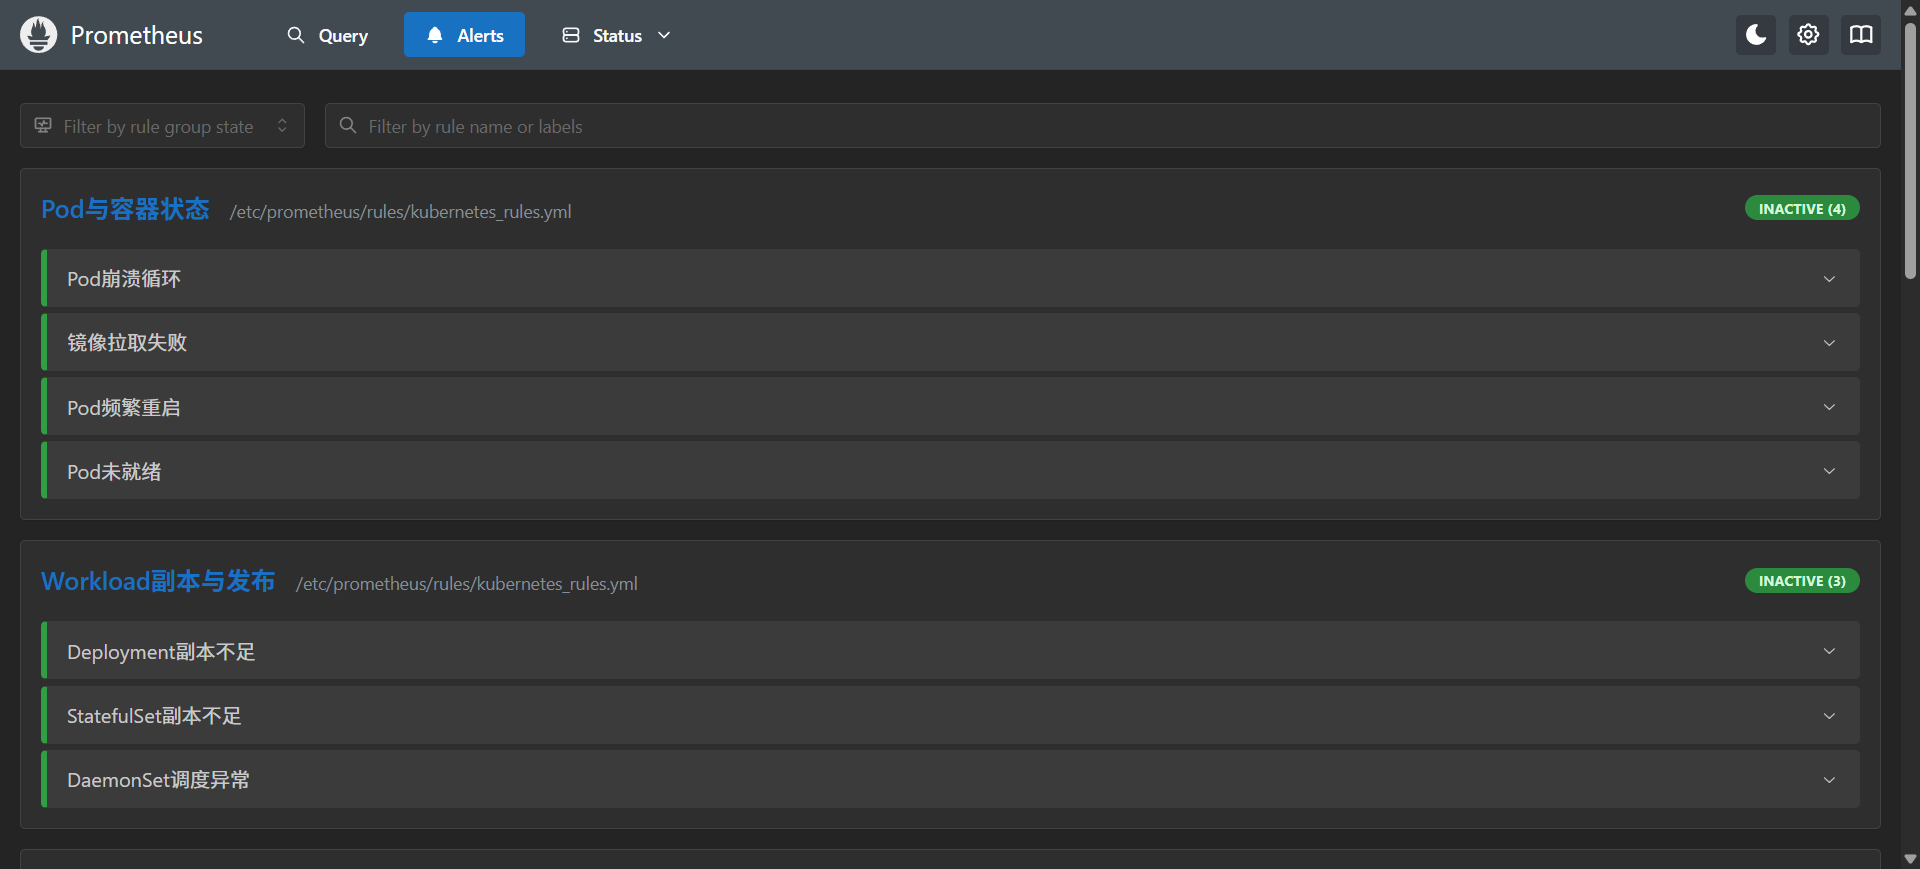Click the Prometheus flame logo

pyautogui.click(x=38, y=35)
